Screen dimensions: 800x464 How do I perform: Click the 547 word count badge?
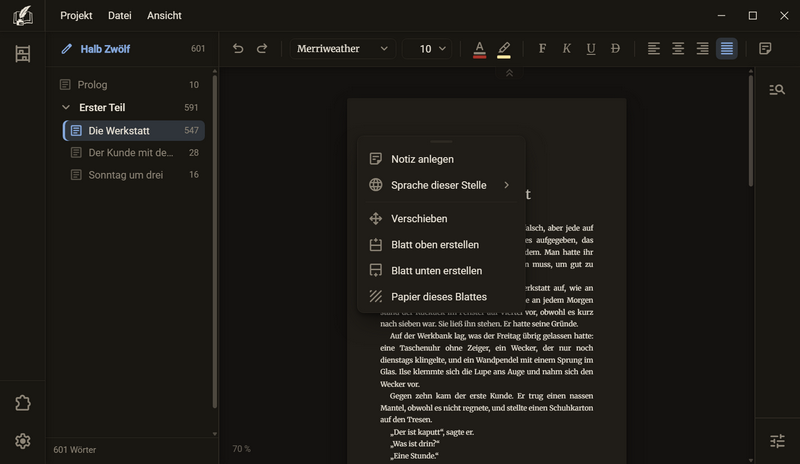(191, 131)
